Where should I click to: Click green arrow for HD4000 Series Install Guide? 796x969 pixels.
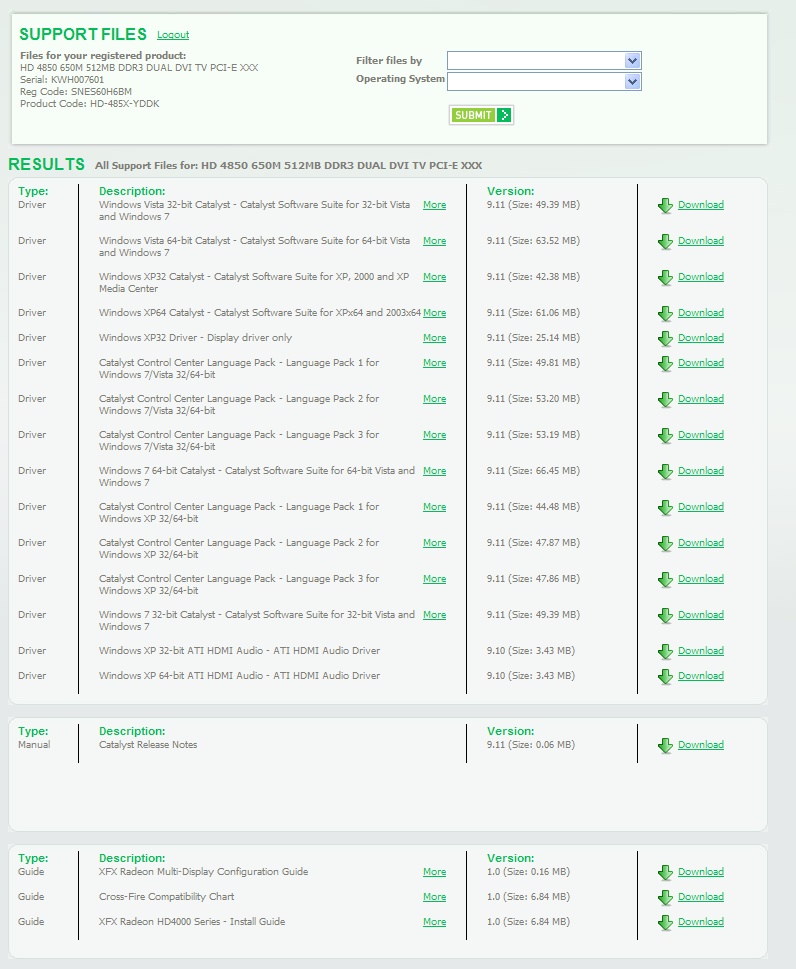(x=666, y=923)
